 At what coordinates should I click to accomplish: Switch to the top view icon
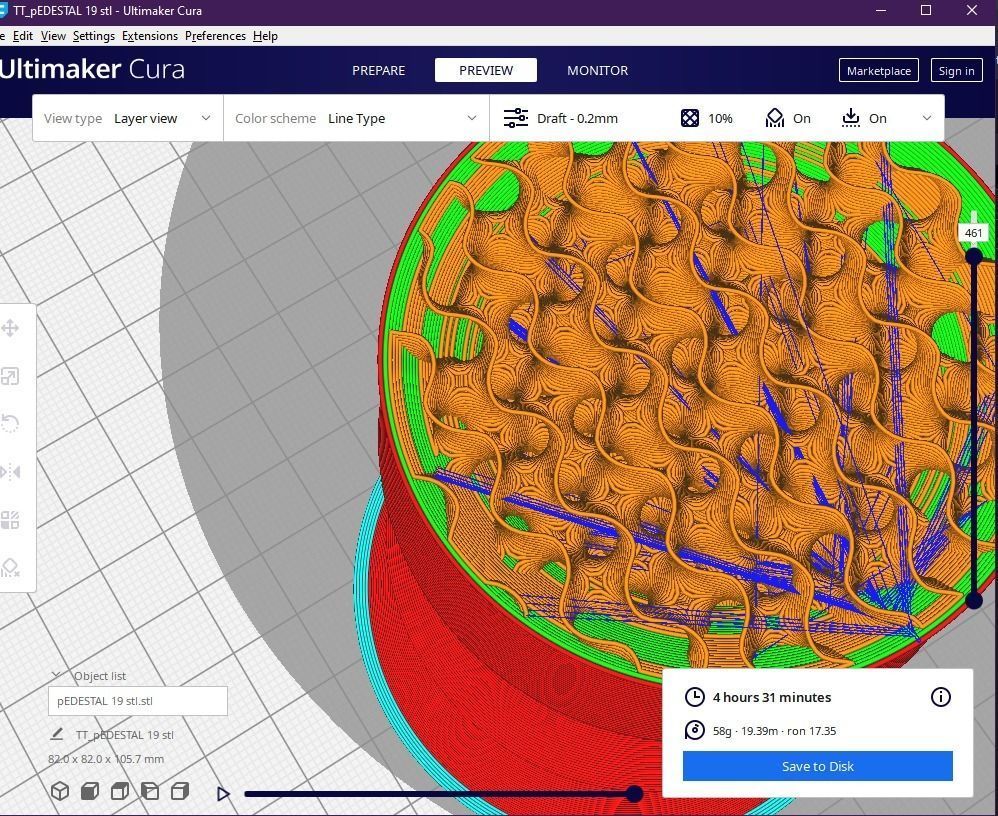120,791
